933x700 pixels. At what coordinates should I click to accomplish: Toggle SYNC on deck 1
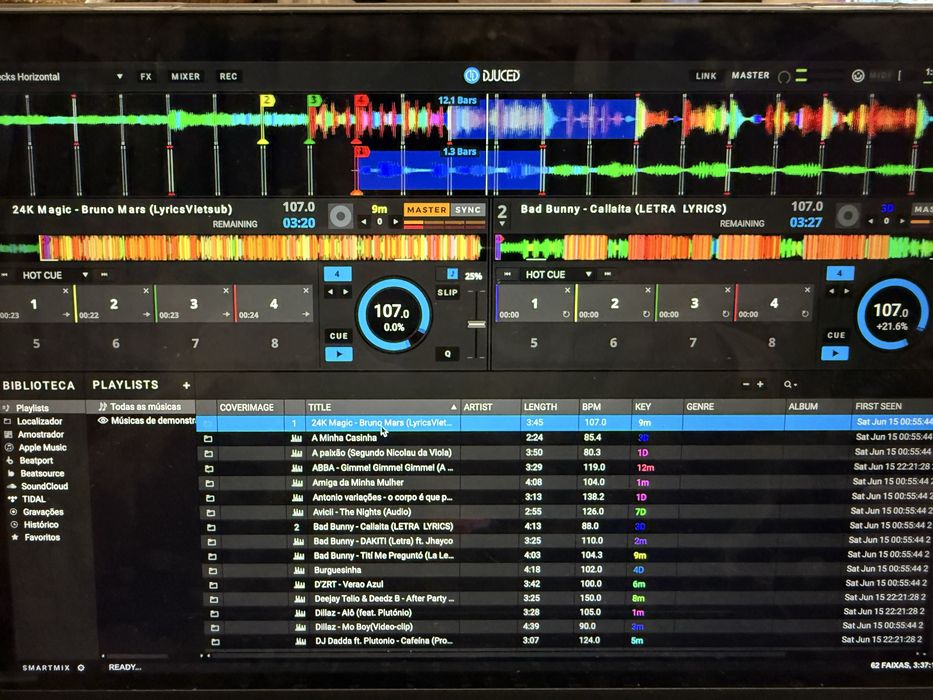pyautogui.click(x=468, y=210)
